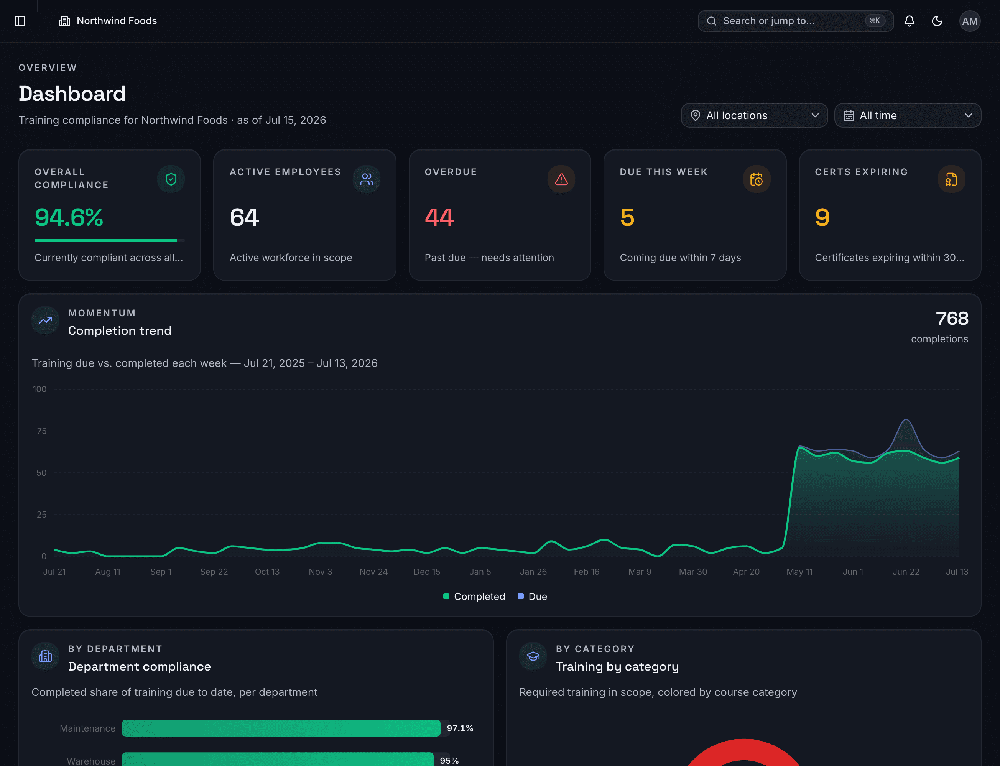Click the Due This Week calendar-clock icon

756,179
